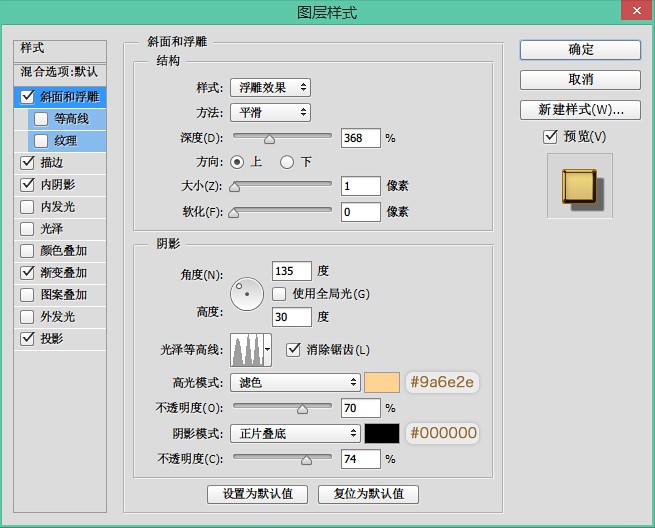The width and height of the screenshot is (655, 528).
Task: Click the highlight color swatch (peach)
Action: point(382,383)
